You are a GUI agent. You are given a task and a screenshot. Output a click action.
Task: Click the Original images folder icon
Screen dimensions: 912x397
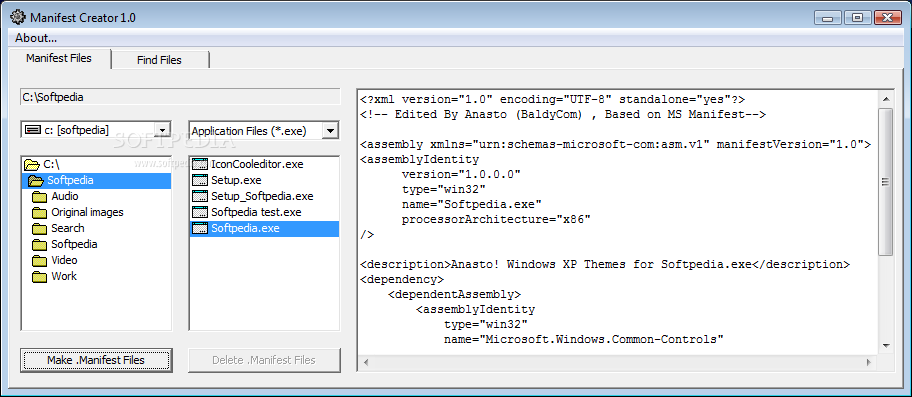click(x=40, y=212)
